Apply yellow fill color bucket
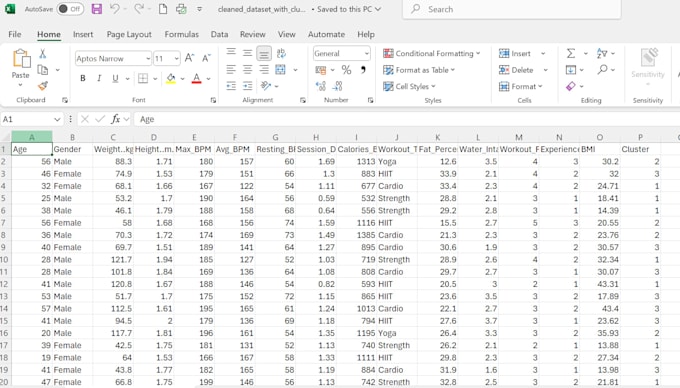 coord(171,78)
